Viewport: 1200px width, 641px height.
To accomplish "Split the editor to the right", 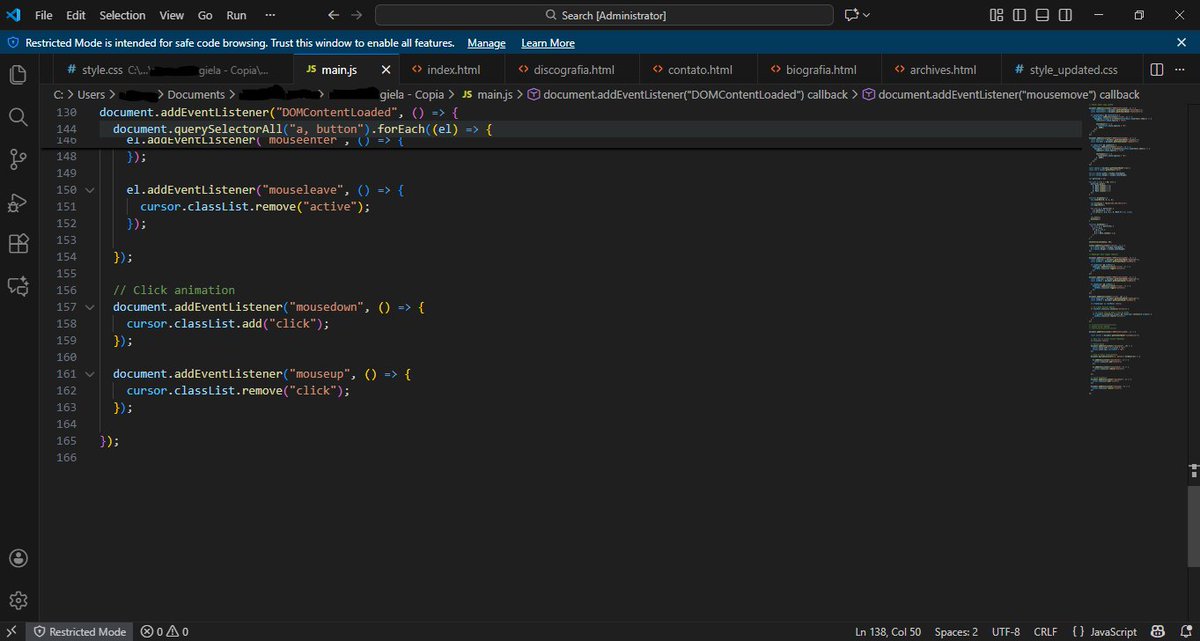I will (x=1156, y=70).
